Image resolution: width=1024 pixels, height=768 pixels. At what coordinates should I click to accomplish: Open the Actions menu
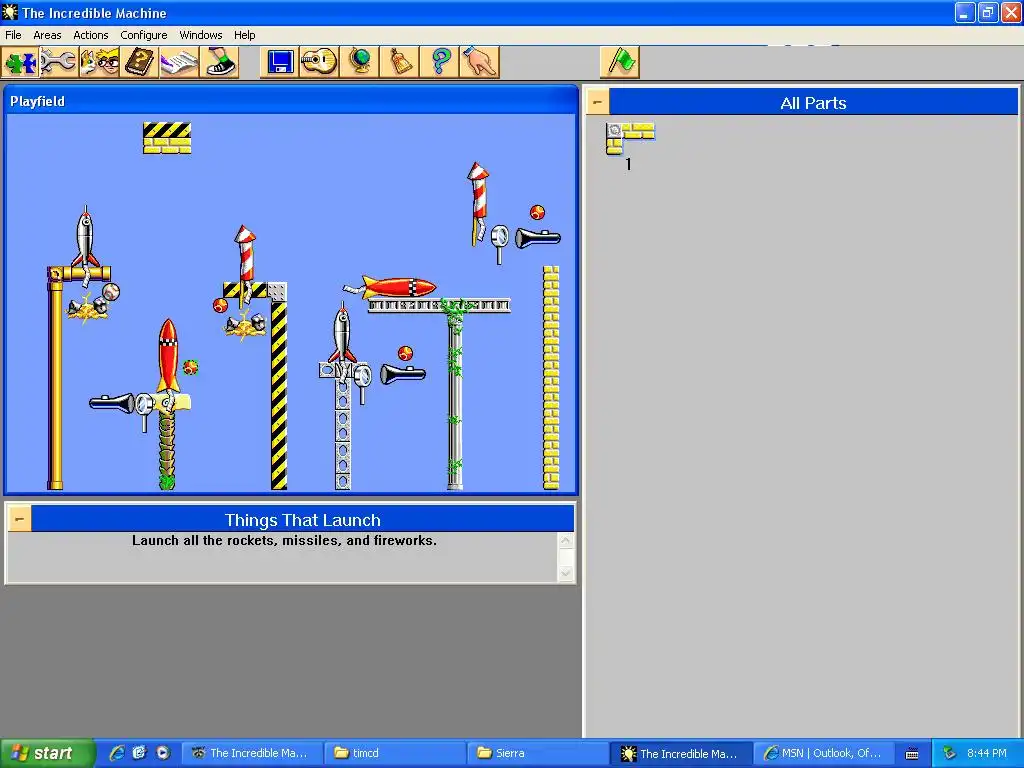[x=91, y=35]
